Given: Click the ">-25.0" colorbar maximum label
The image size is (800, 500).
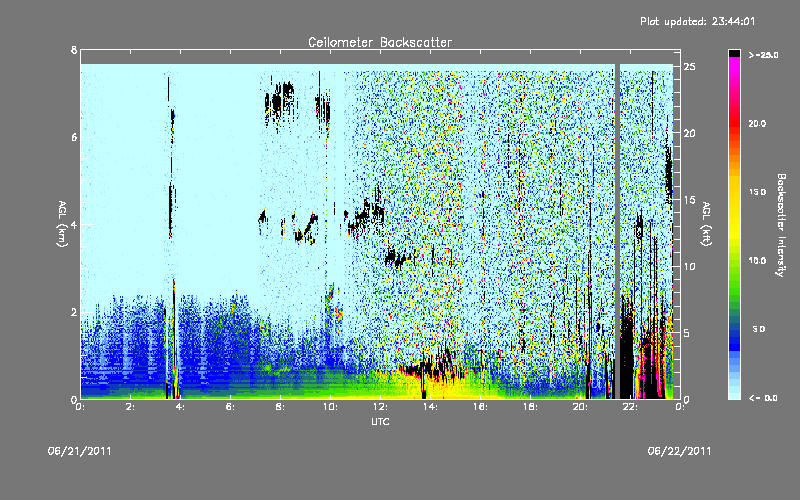Looking at the screenshot, I should coord(763,55).
